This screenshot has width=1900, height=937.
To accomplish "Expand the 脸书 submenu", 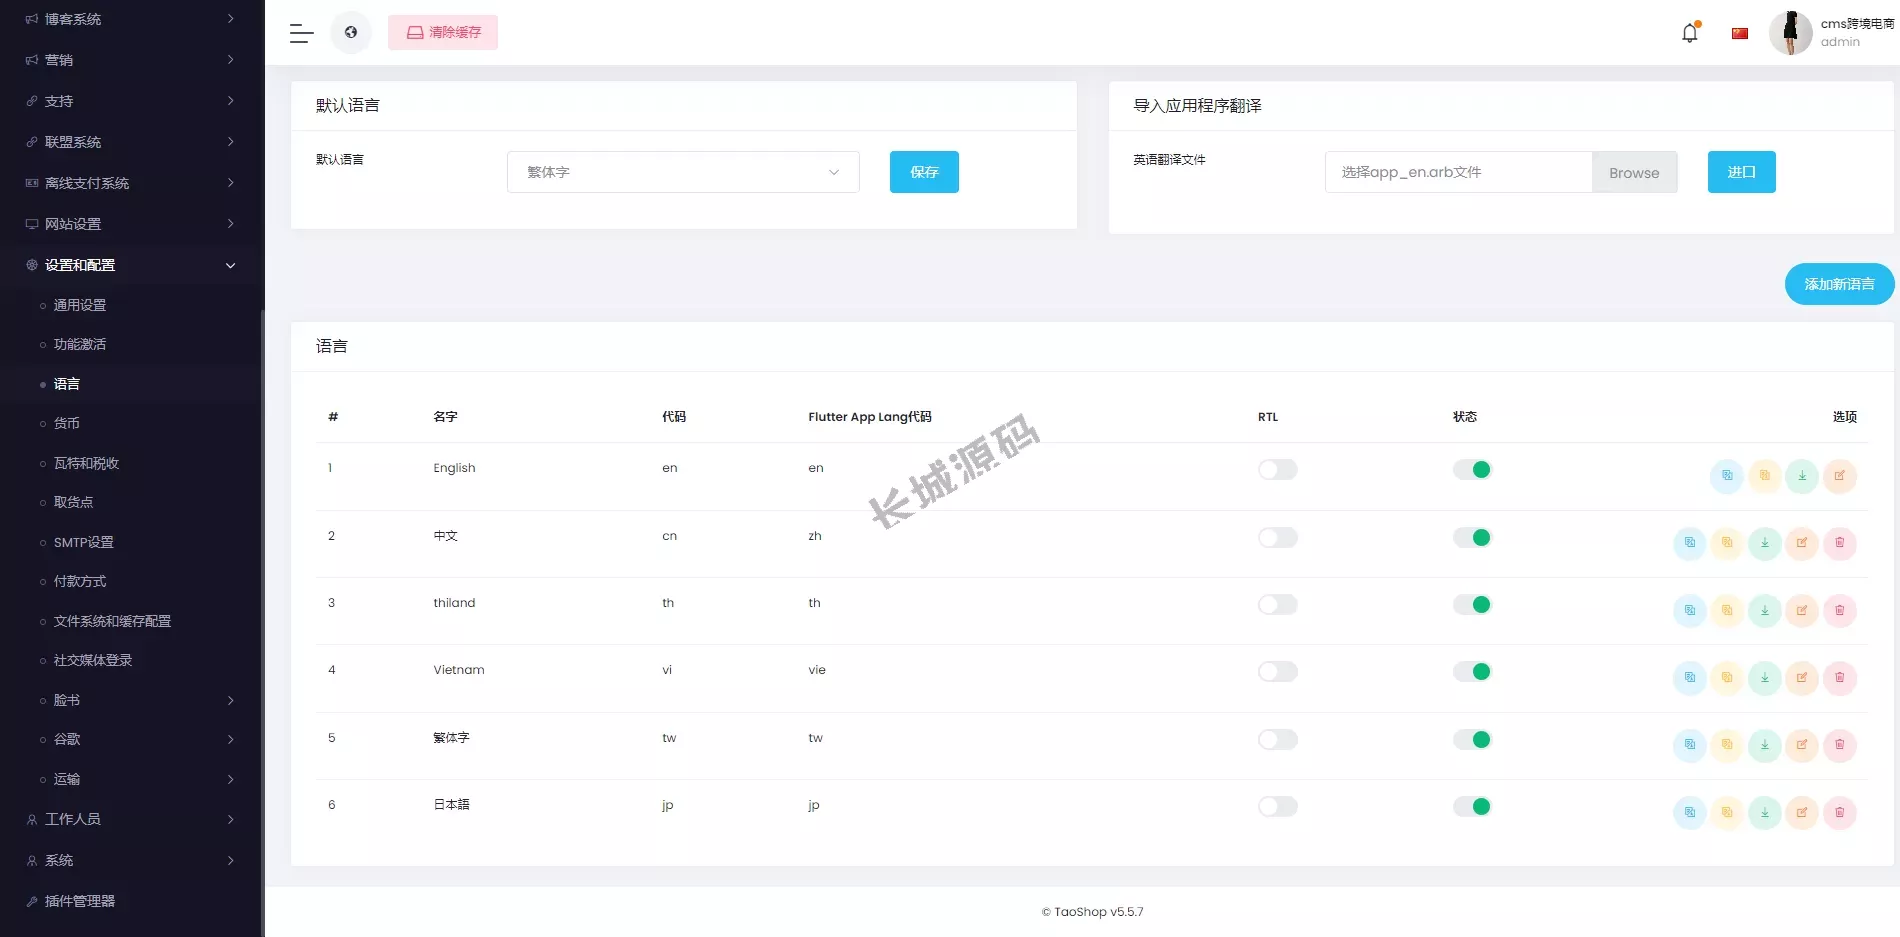I will click(132, 700).
